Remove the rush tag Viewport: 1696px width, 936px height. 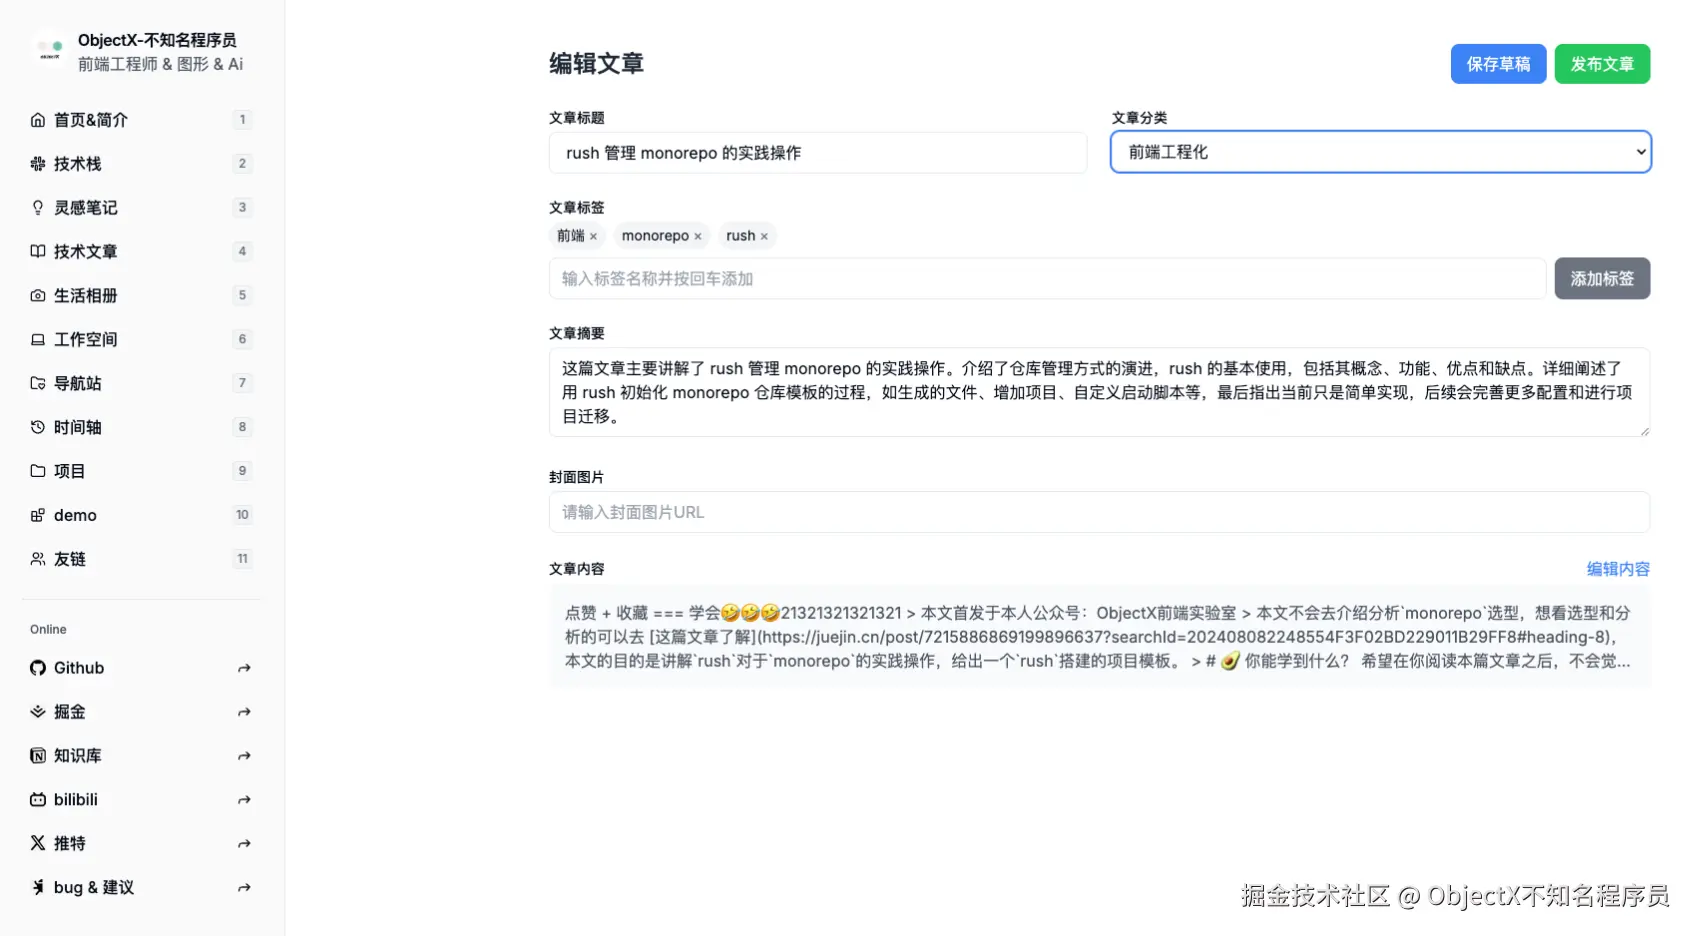pos(764,237)
